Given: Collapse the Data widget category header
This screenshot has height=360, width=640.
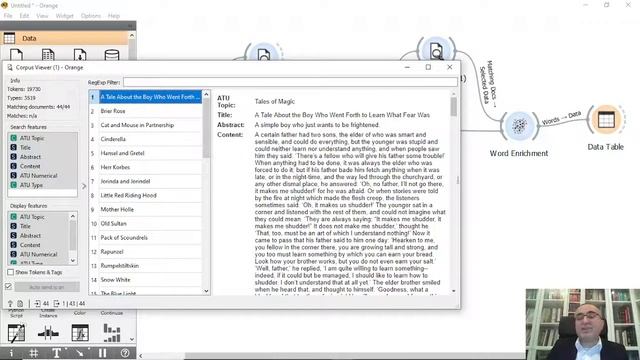Looking at the screenshot, I should tap(65, 38).
